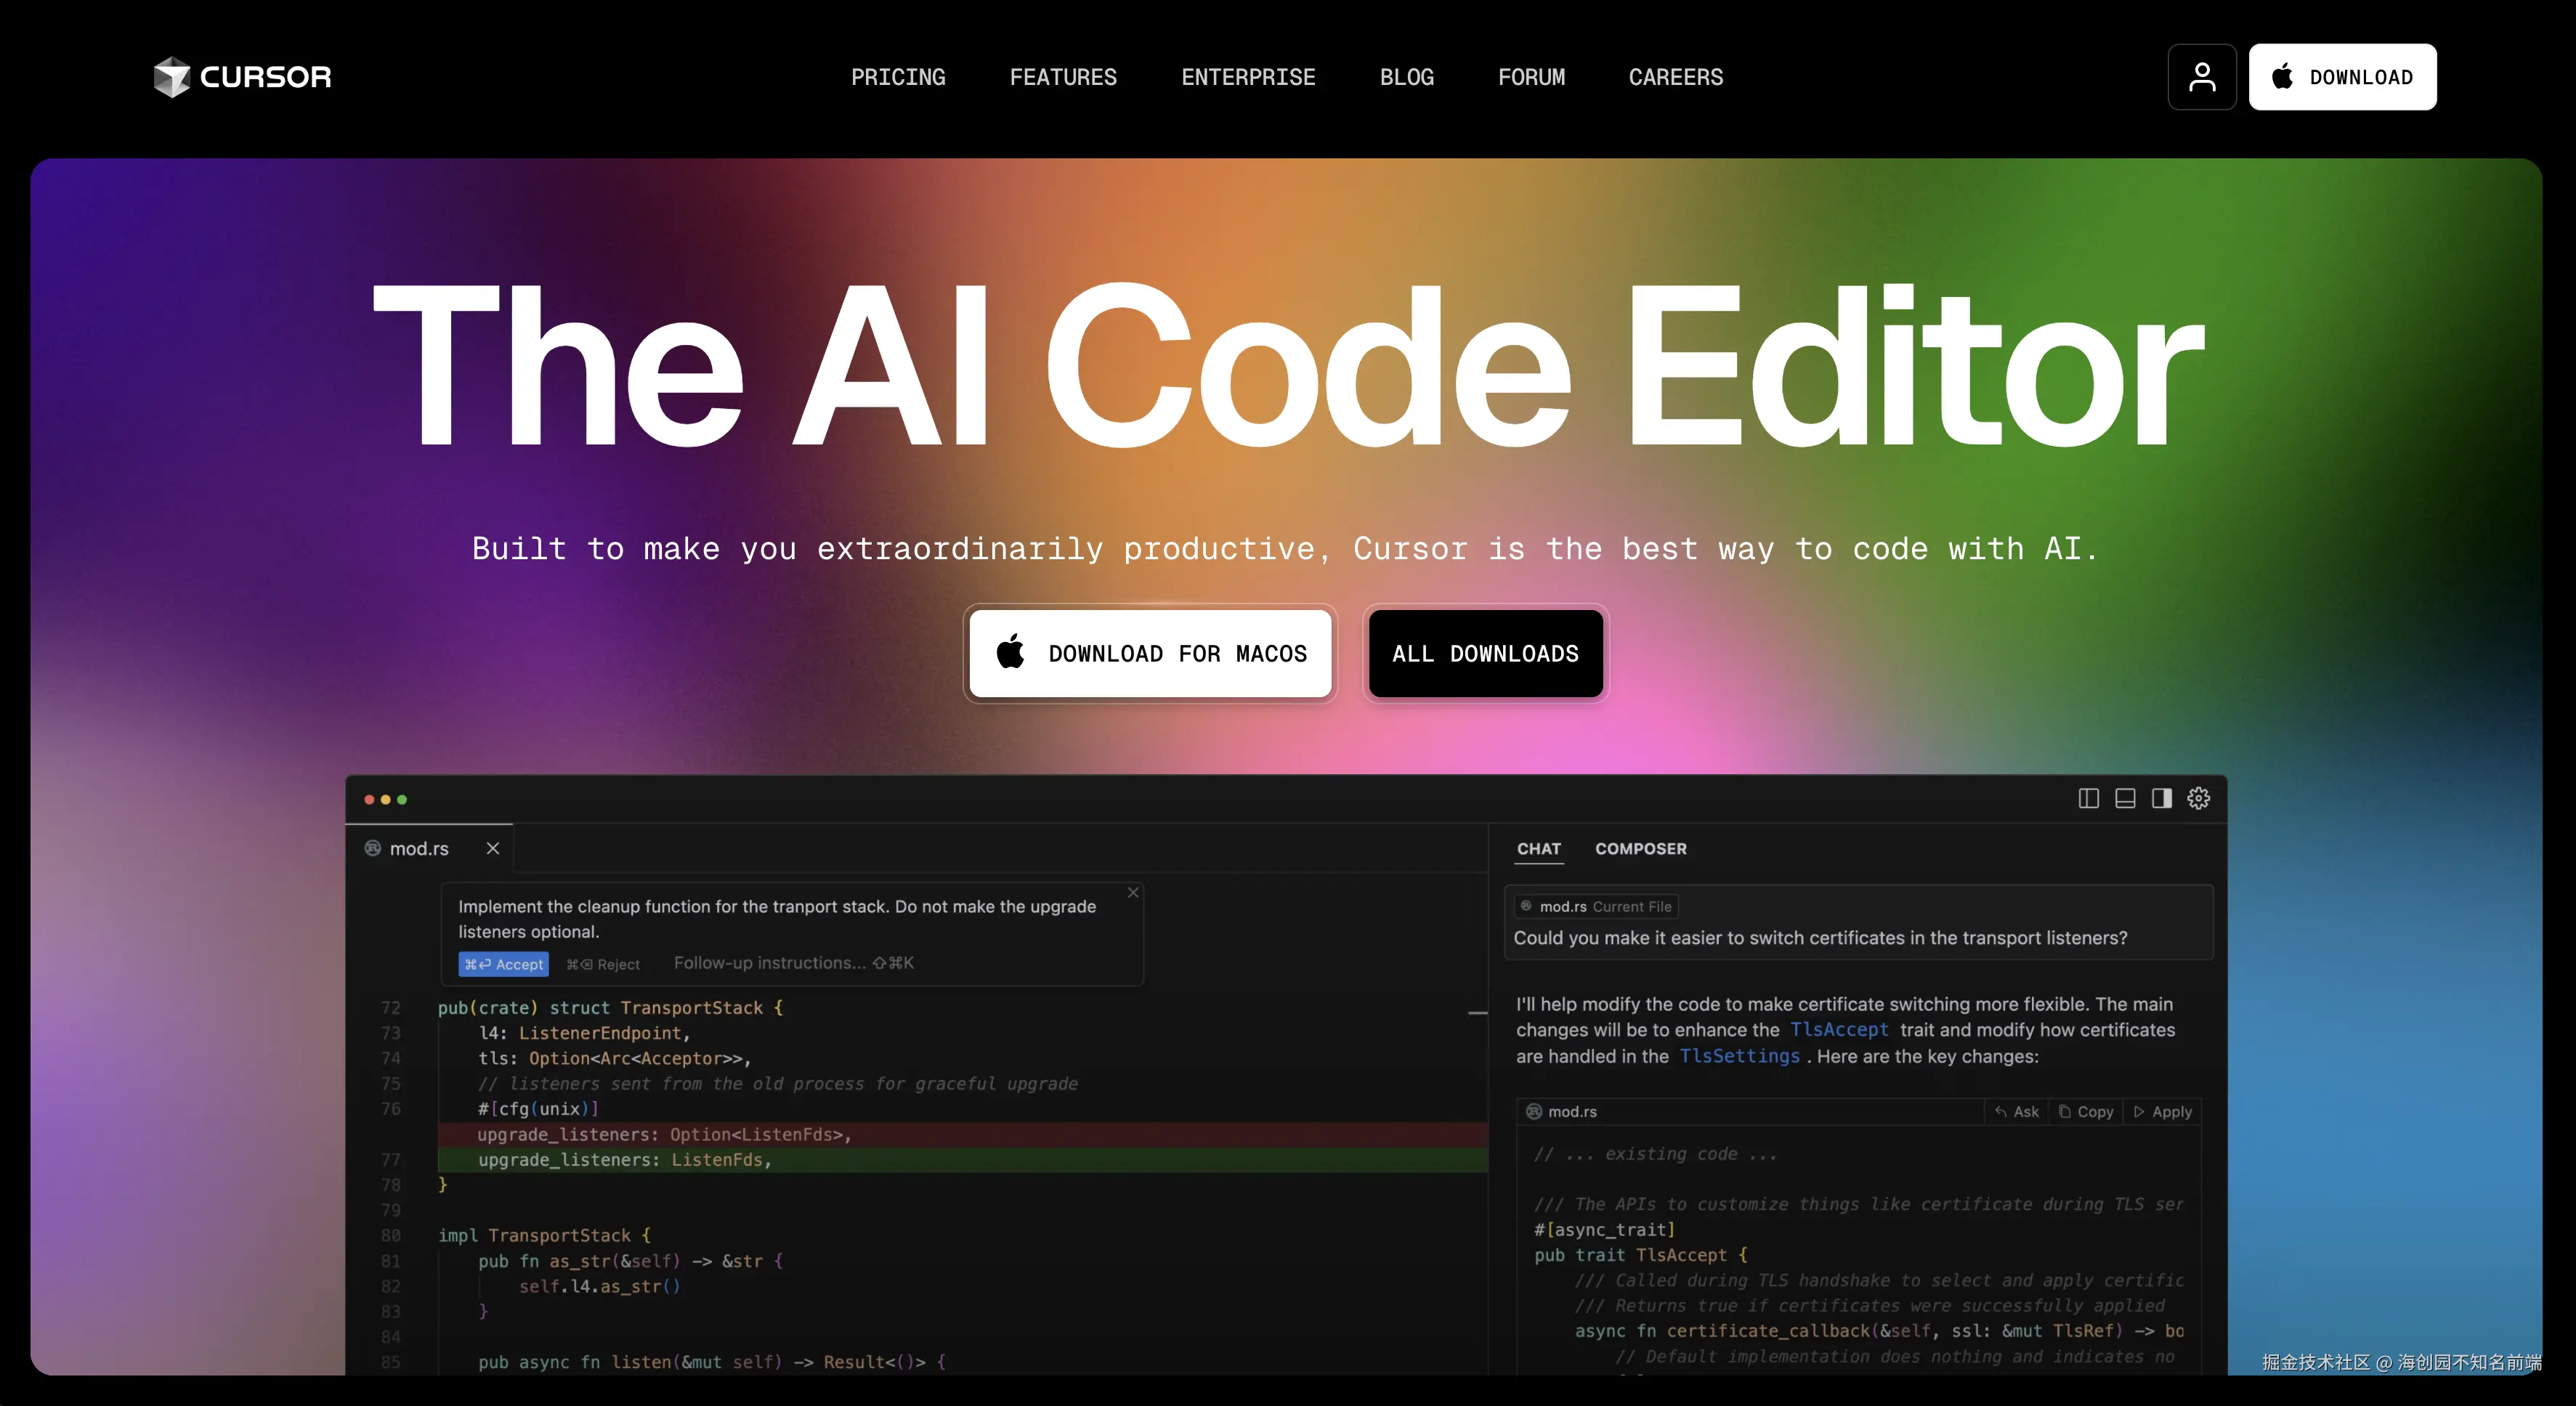Screen dimensions: 2576x1406
Task: Switch to the Composer tab
Action: [1641, 849]
